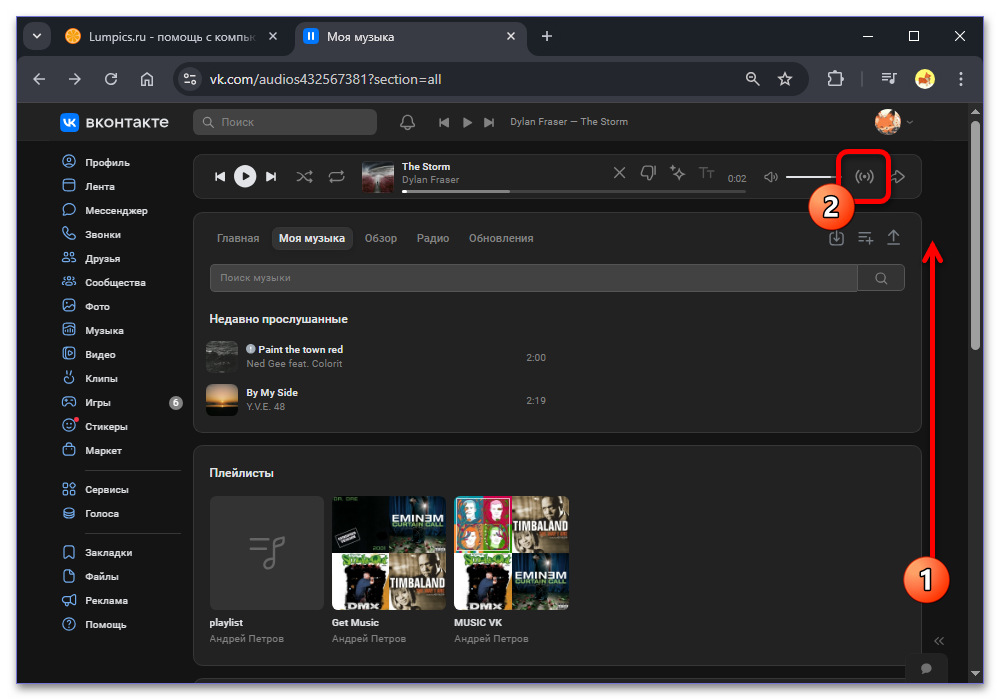Open Файлы in the sidebar
1000x700 pixels.
[90, 576]
